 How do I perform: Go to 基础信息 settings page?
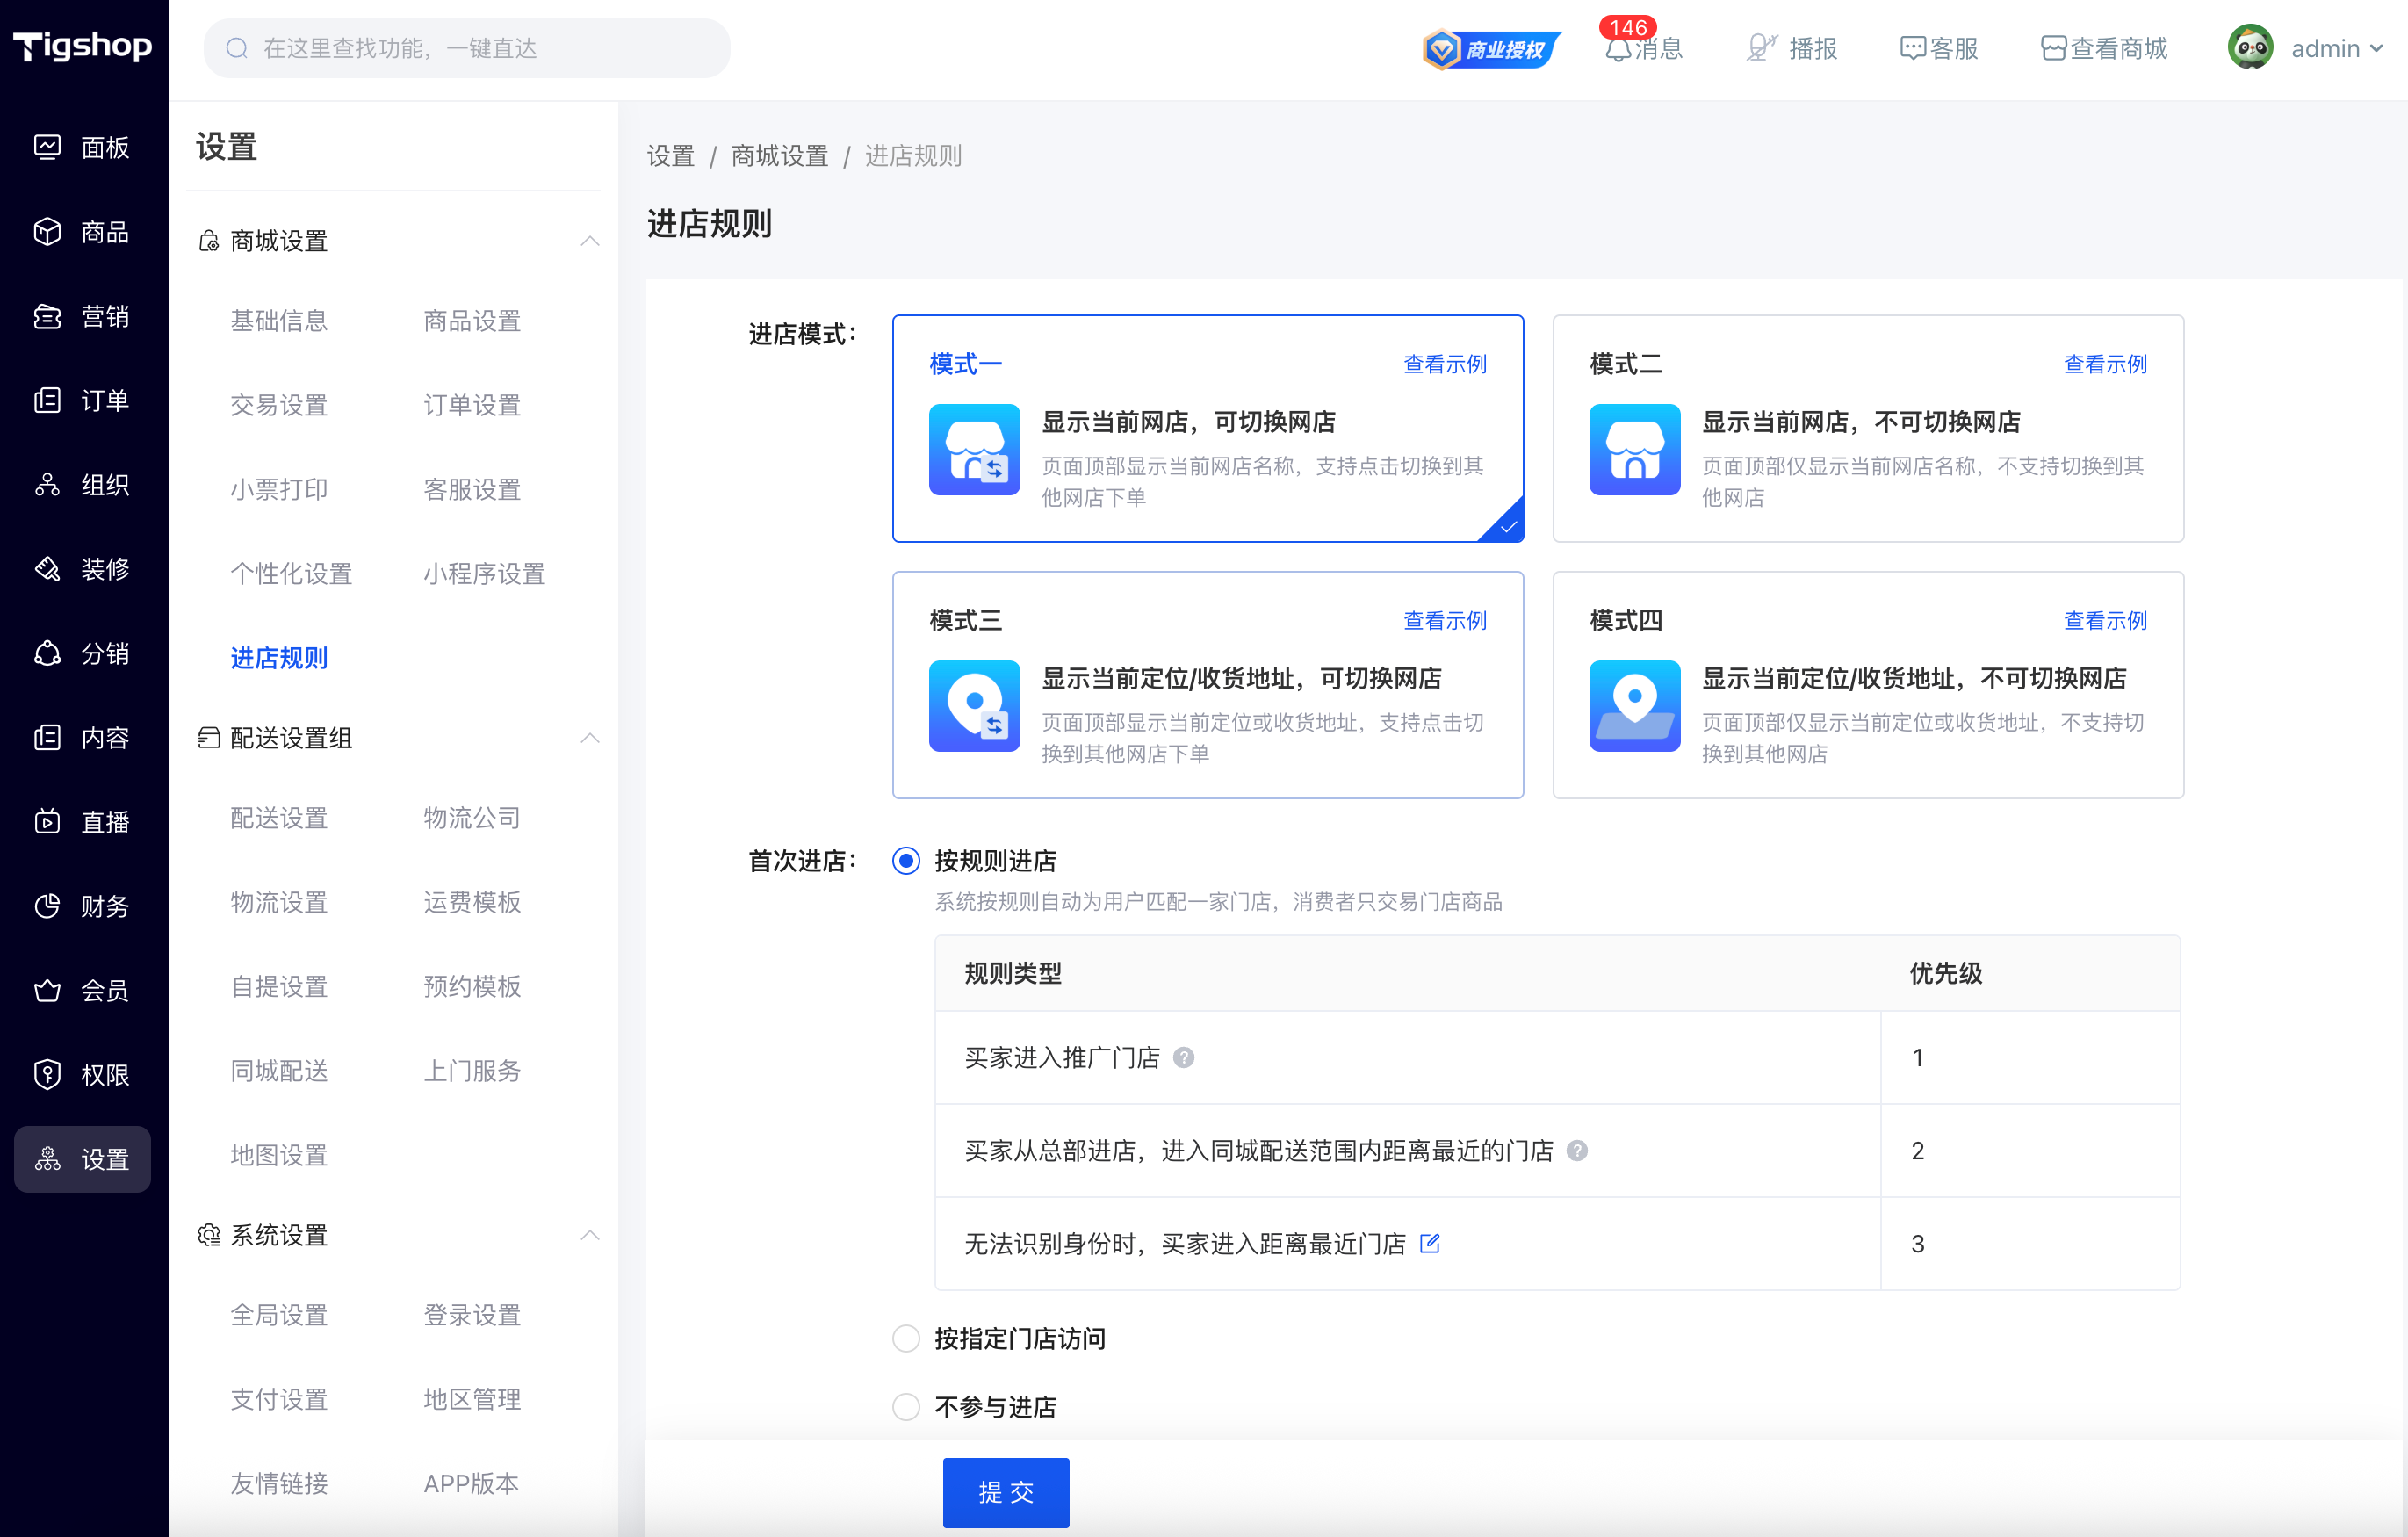click(x=279, y=321)
